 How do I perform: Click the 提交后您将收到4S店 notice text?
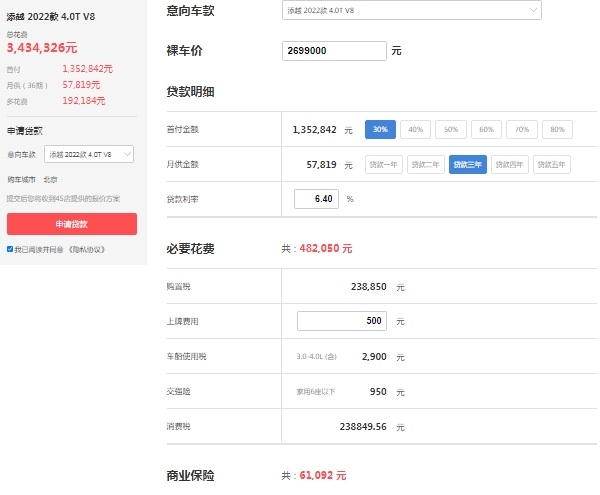(x=63, y=199)
